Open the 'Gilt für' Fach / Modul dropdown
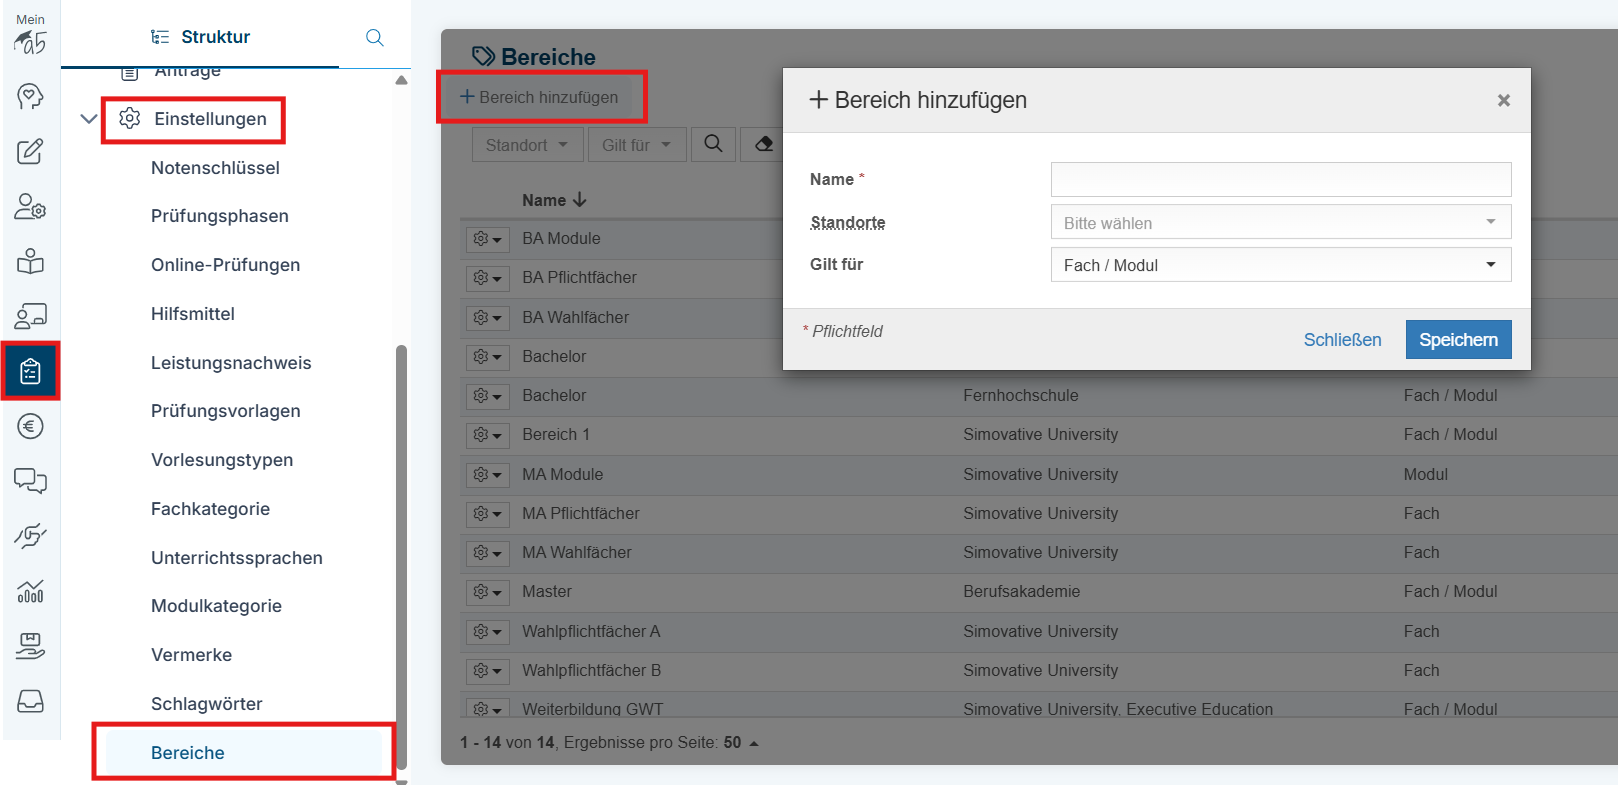This screenshot has width=1618, height=785. (x=1280, y=265)
